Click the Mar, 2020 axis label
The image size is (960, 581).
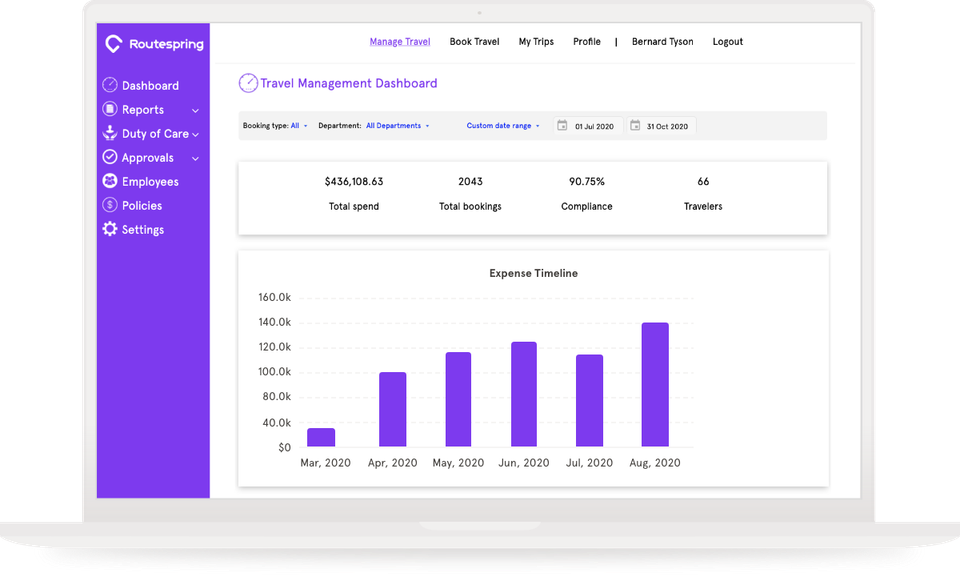[x=325, y=463]
